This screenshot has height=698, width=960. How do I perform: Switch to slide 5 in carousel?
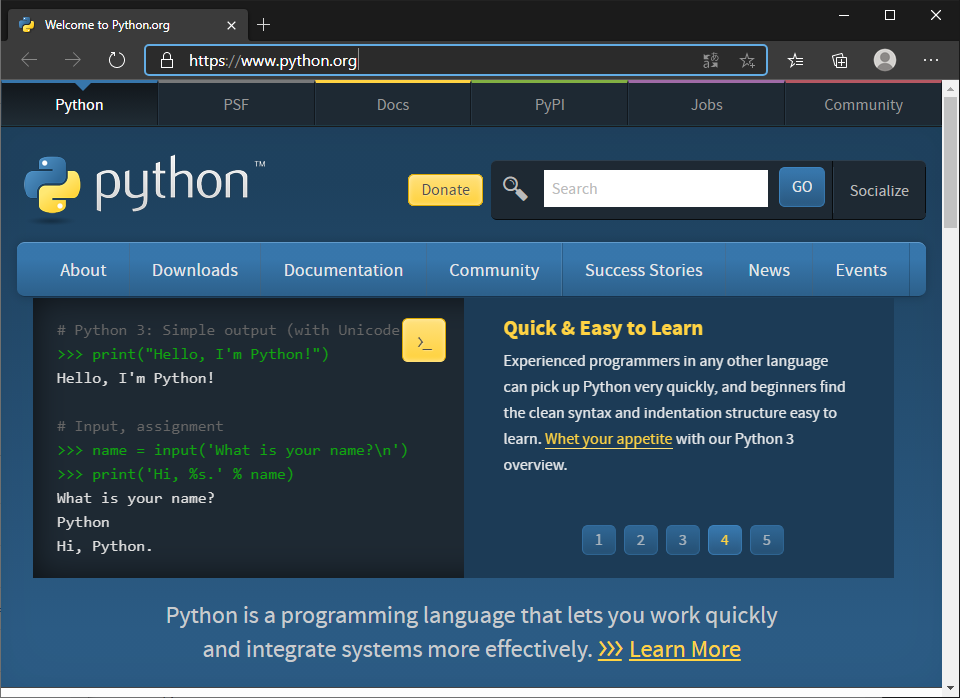(767, 540)
